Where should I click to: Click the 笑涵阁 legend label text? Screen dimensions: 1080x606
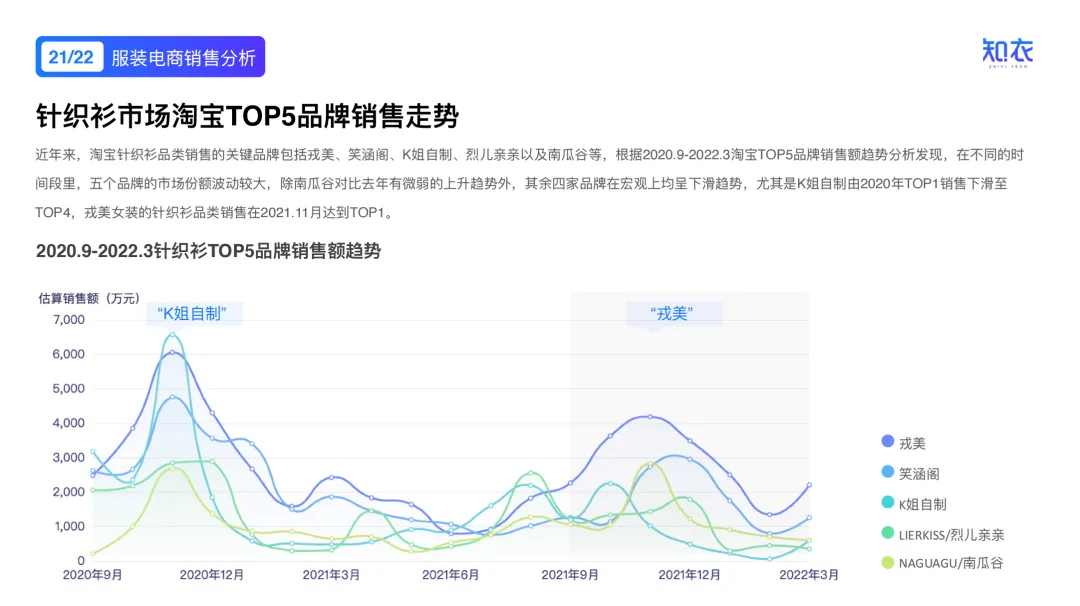(x=920, y=474)
